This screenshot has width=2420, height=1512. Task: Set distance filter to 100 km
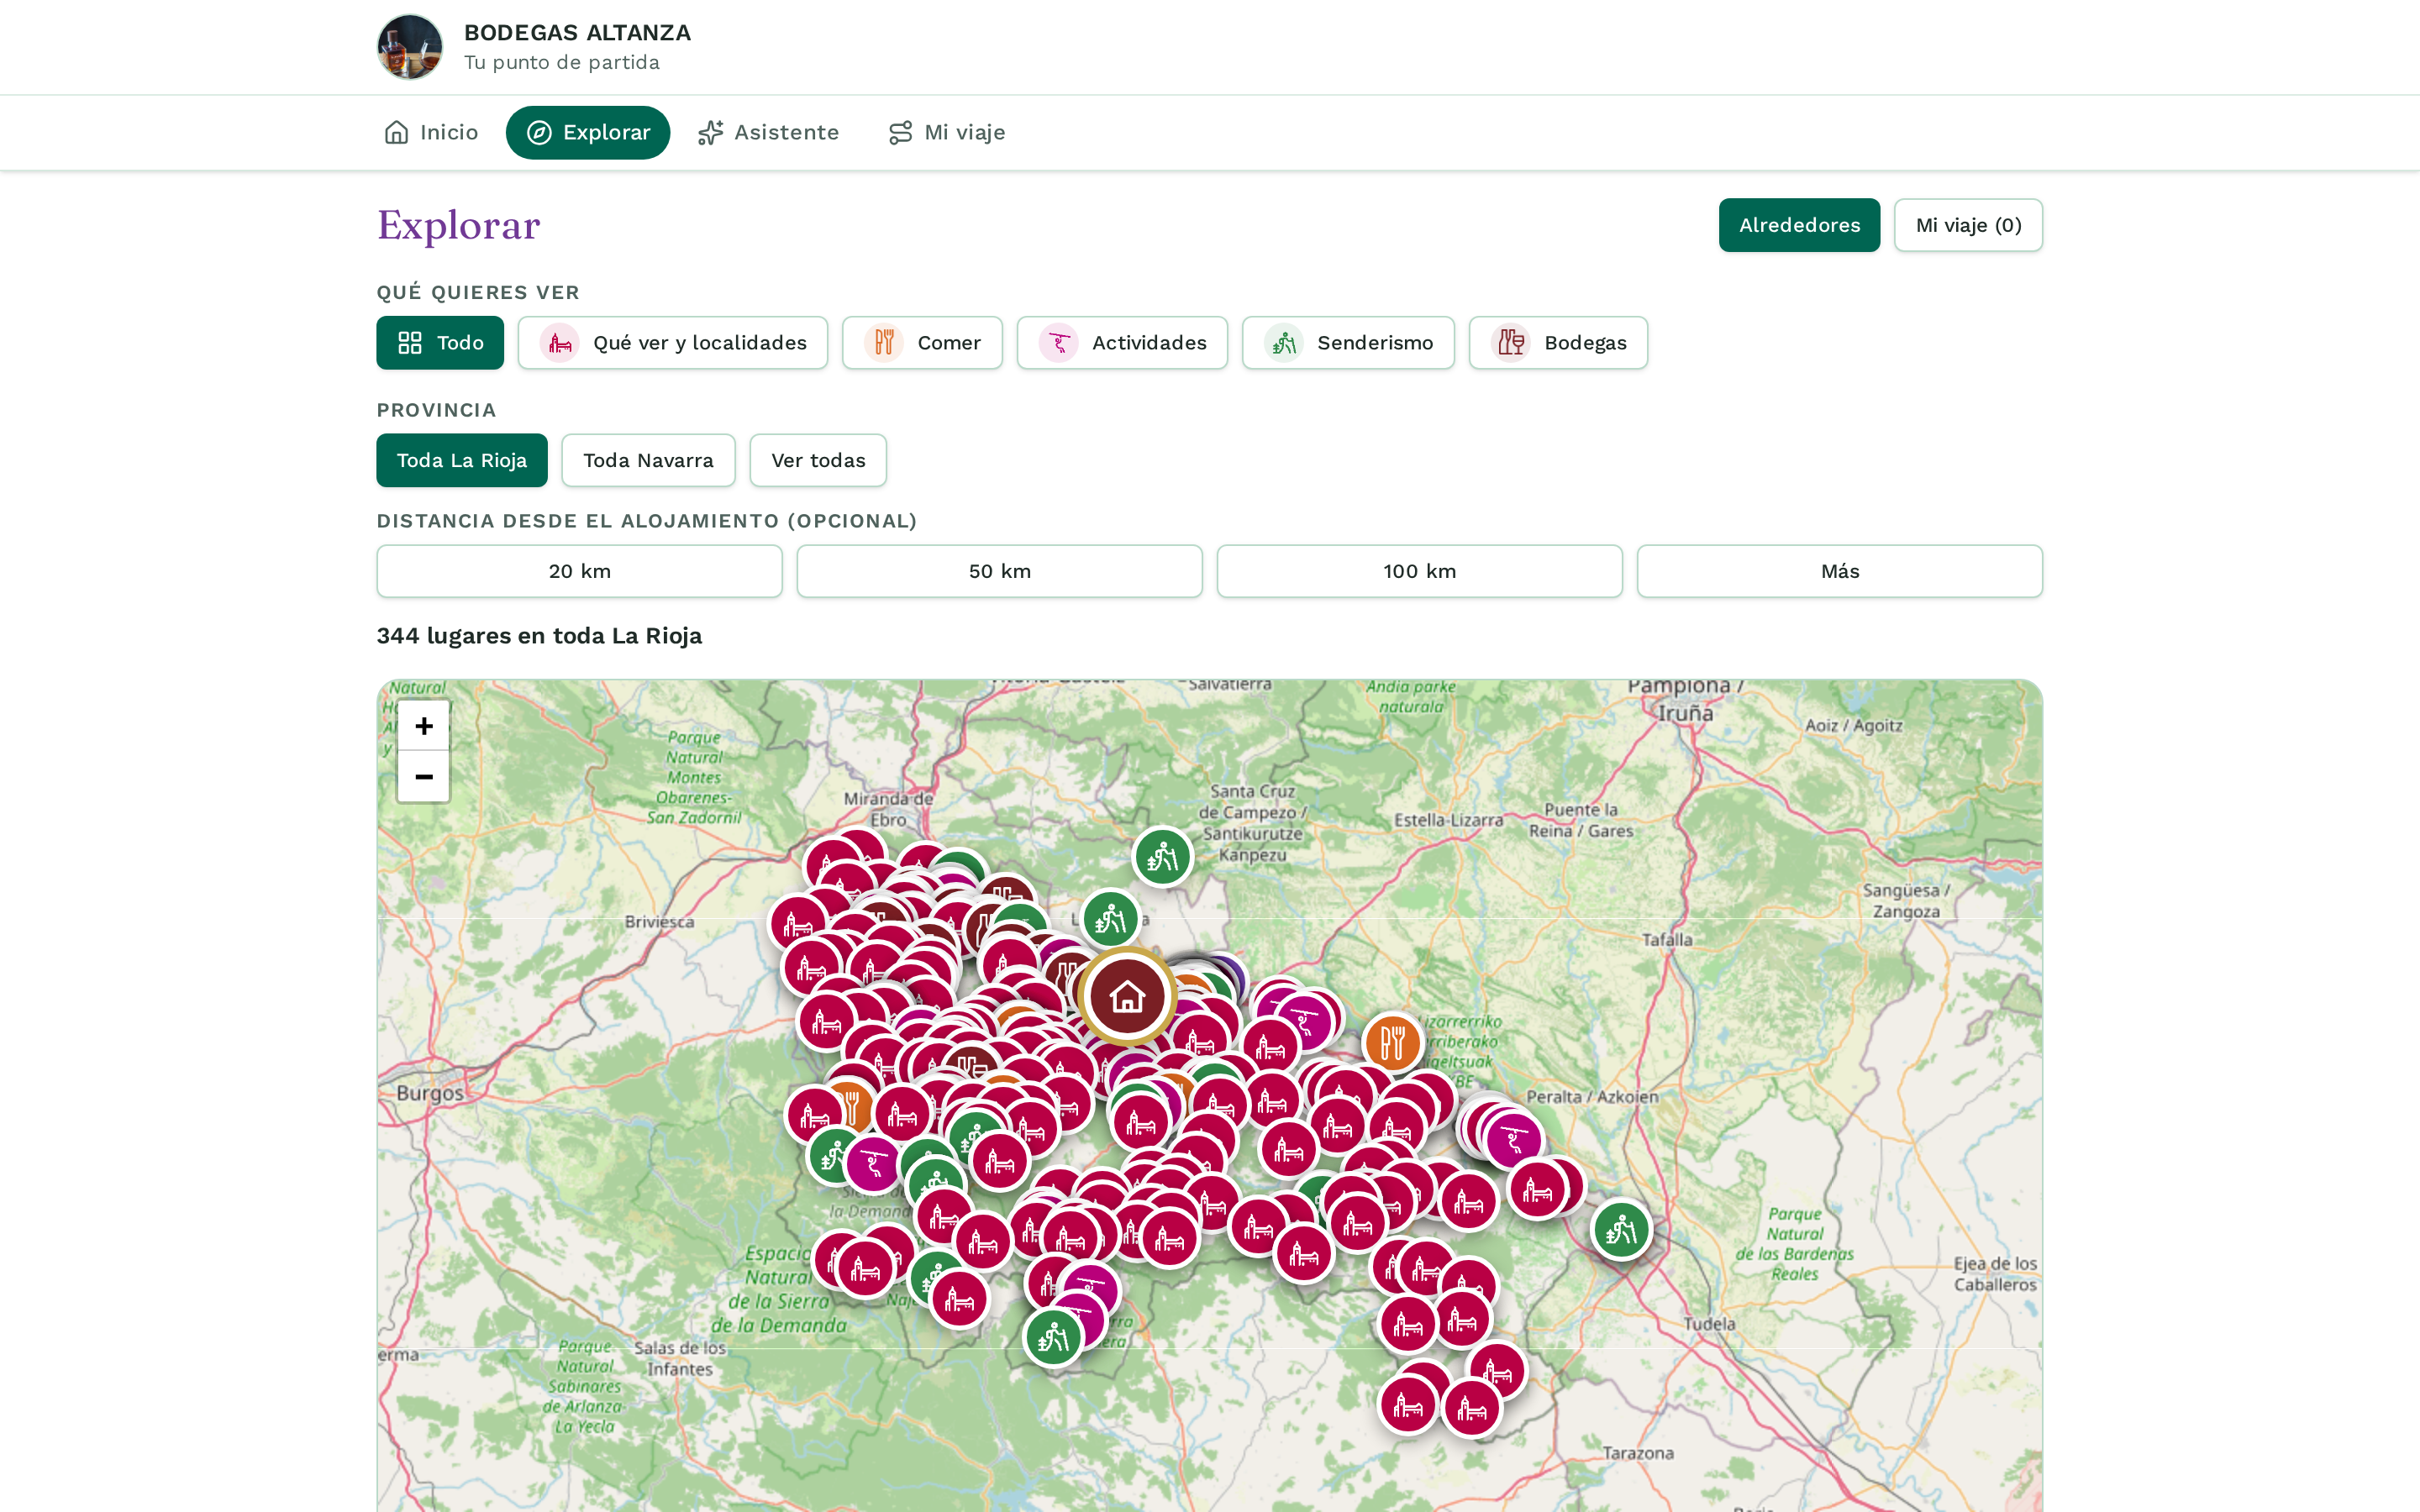tap(1420, 571)
